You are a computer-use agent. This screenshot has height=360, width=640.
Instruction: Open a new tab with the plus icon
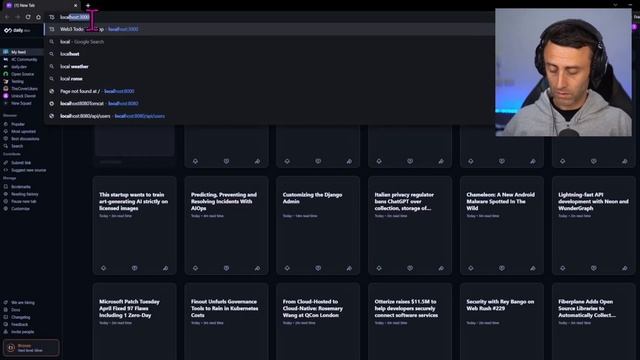(x=88, y=5)
